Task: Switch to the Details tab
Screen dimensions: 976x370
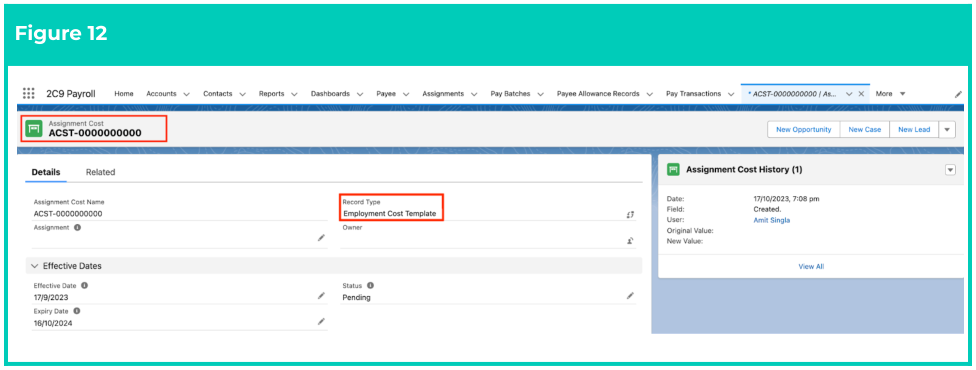Action: pyautogui.click(x=46, y=172)
